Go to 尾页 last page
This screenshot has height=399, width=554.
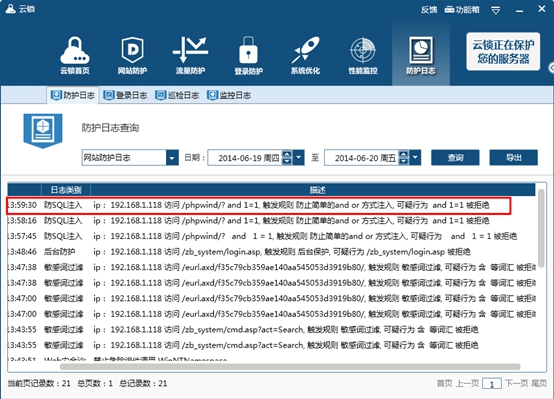pos(539,383)
